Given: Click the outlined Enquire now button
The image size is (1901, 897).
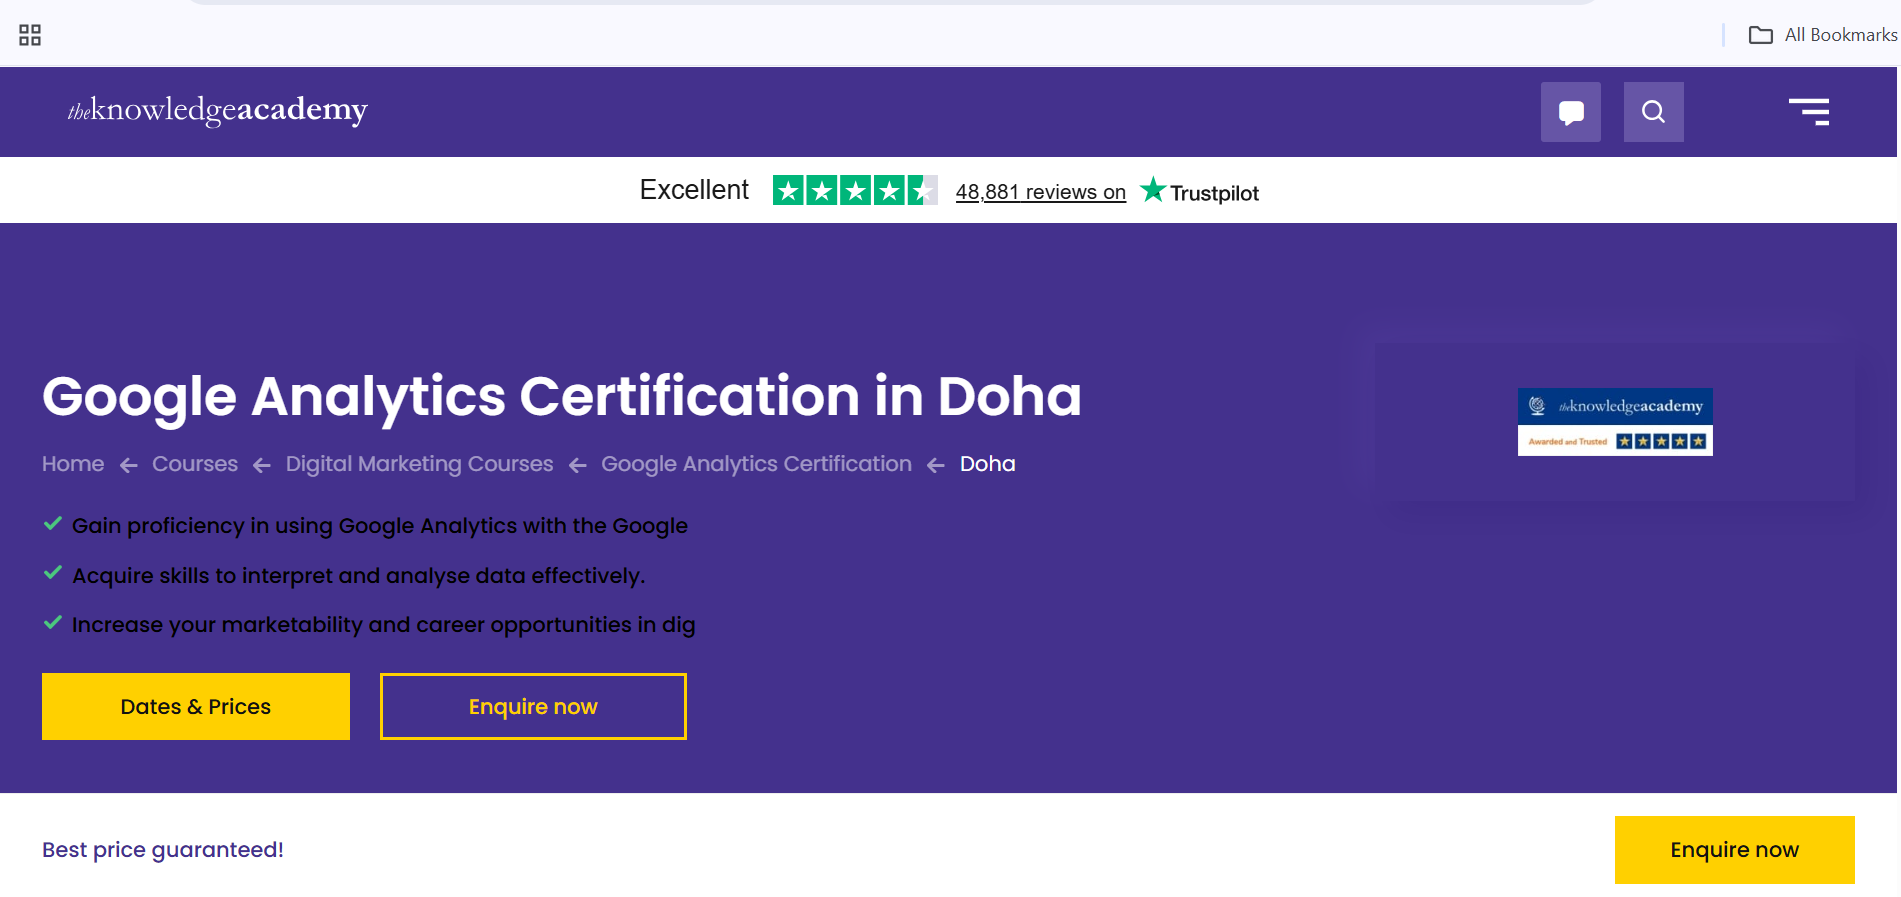Looking at the screenshot, I should [x=533, y=706].
